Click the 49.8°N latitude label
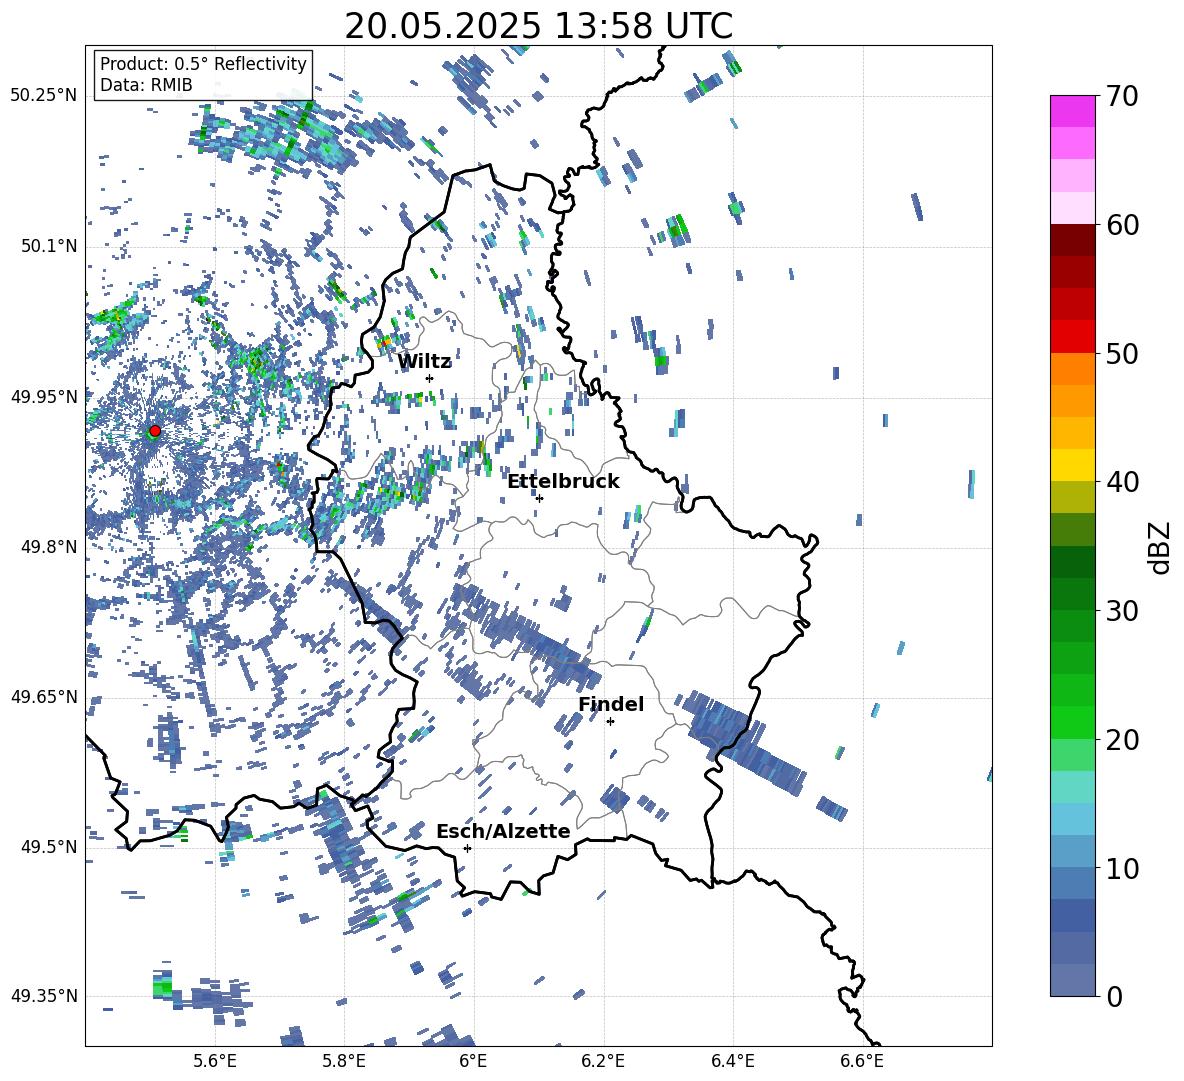1184x1081 pixels. point(50,547)
